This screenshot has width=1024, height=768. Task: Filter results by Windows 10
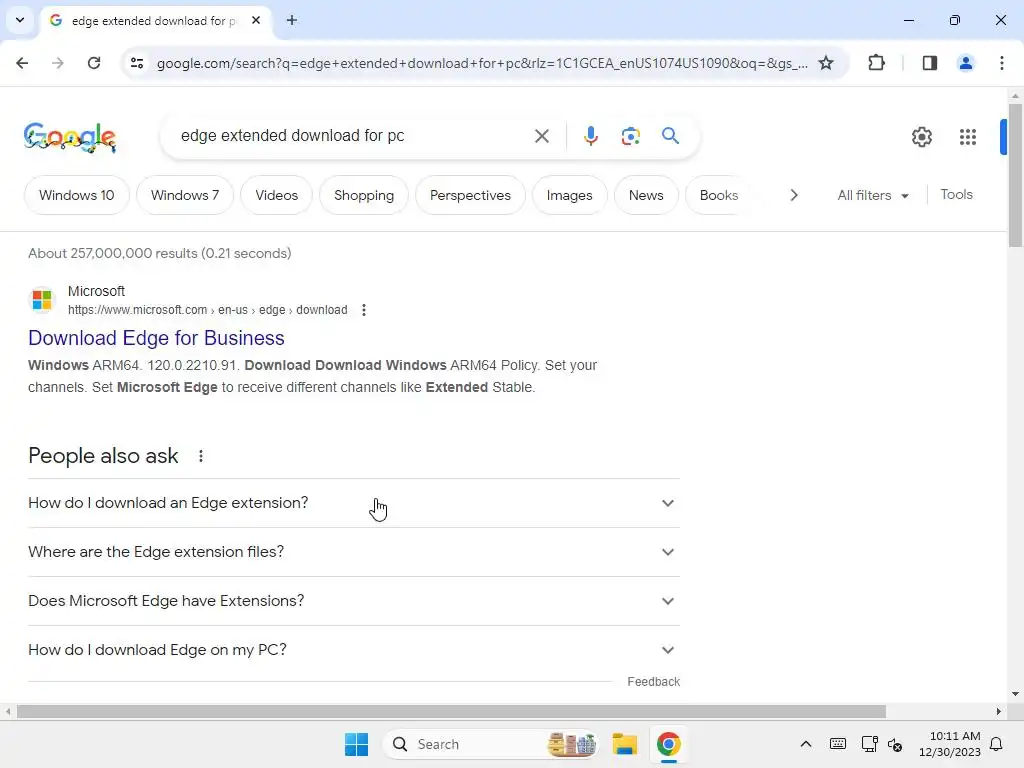point(76,195)
